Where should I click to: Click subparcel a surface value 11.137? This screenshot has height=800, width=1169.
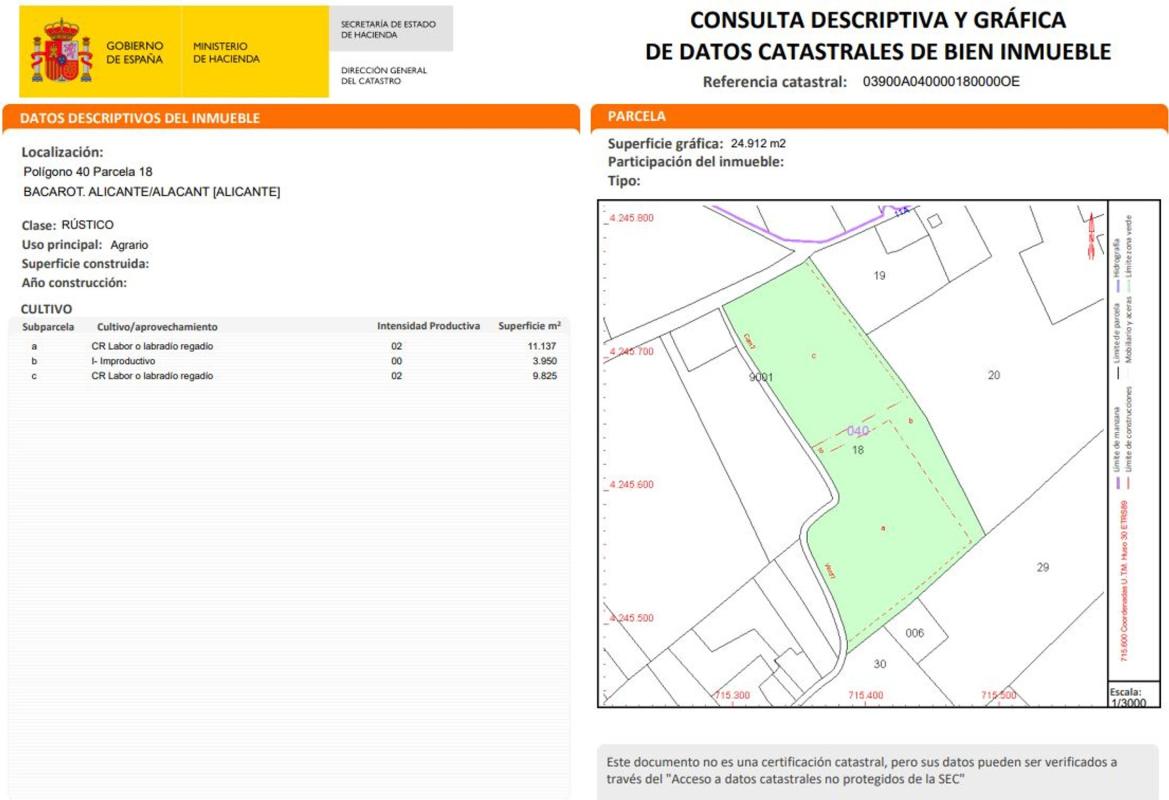(x=542, y=346)
